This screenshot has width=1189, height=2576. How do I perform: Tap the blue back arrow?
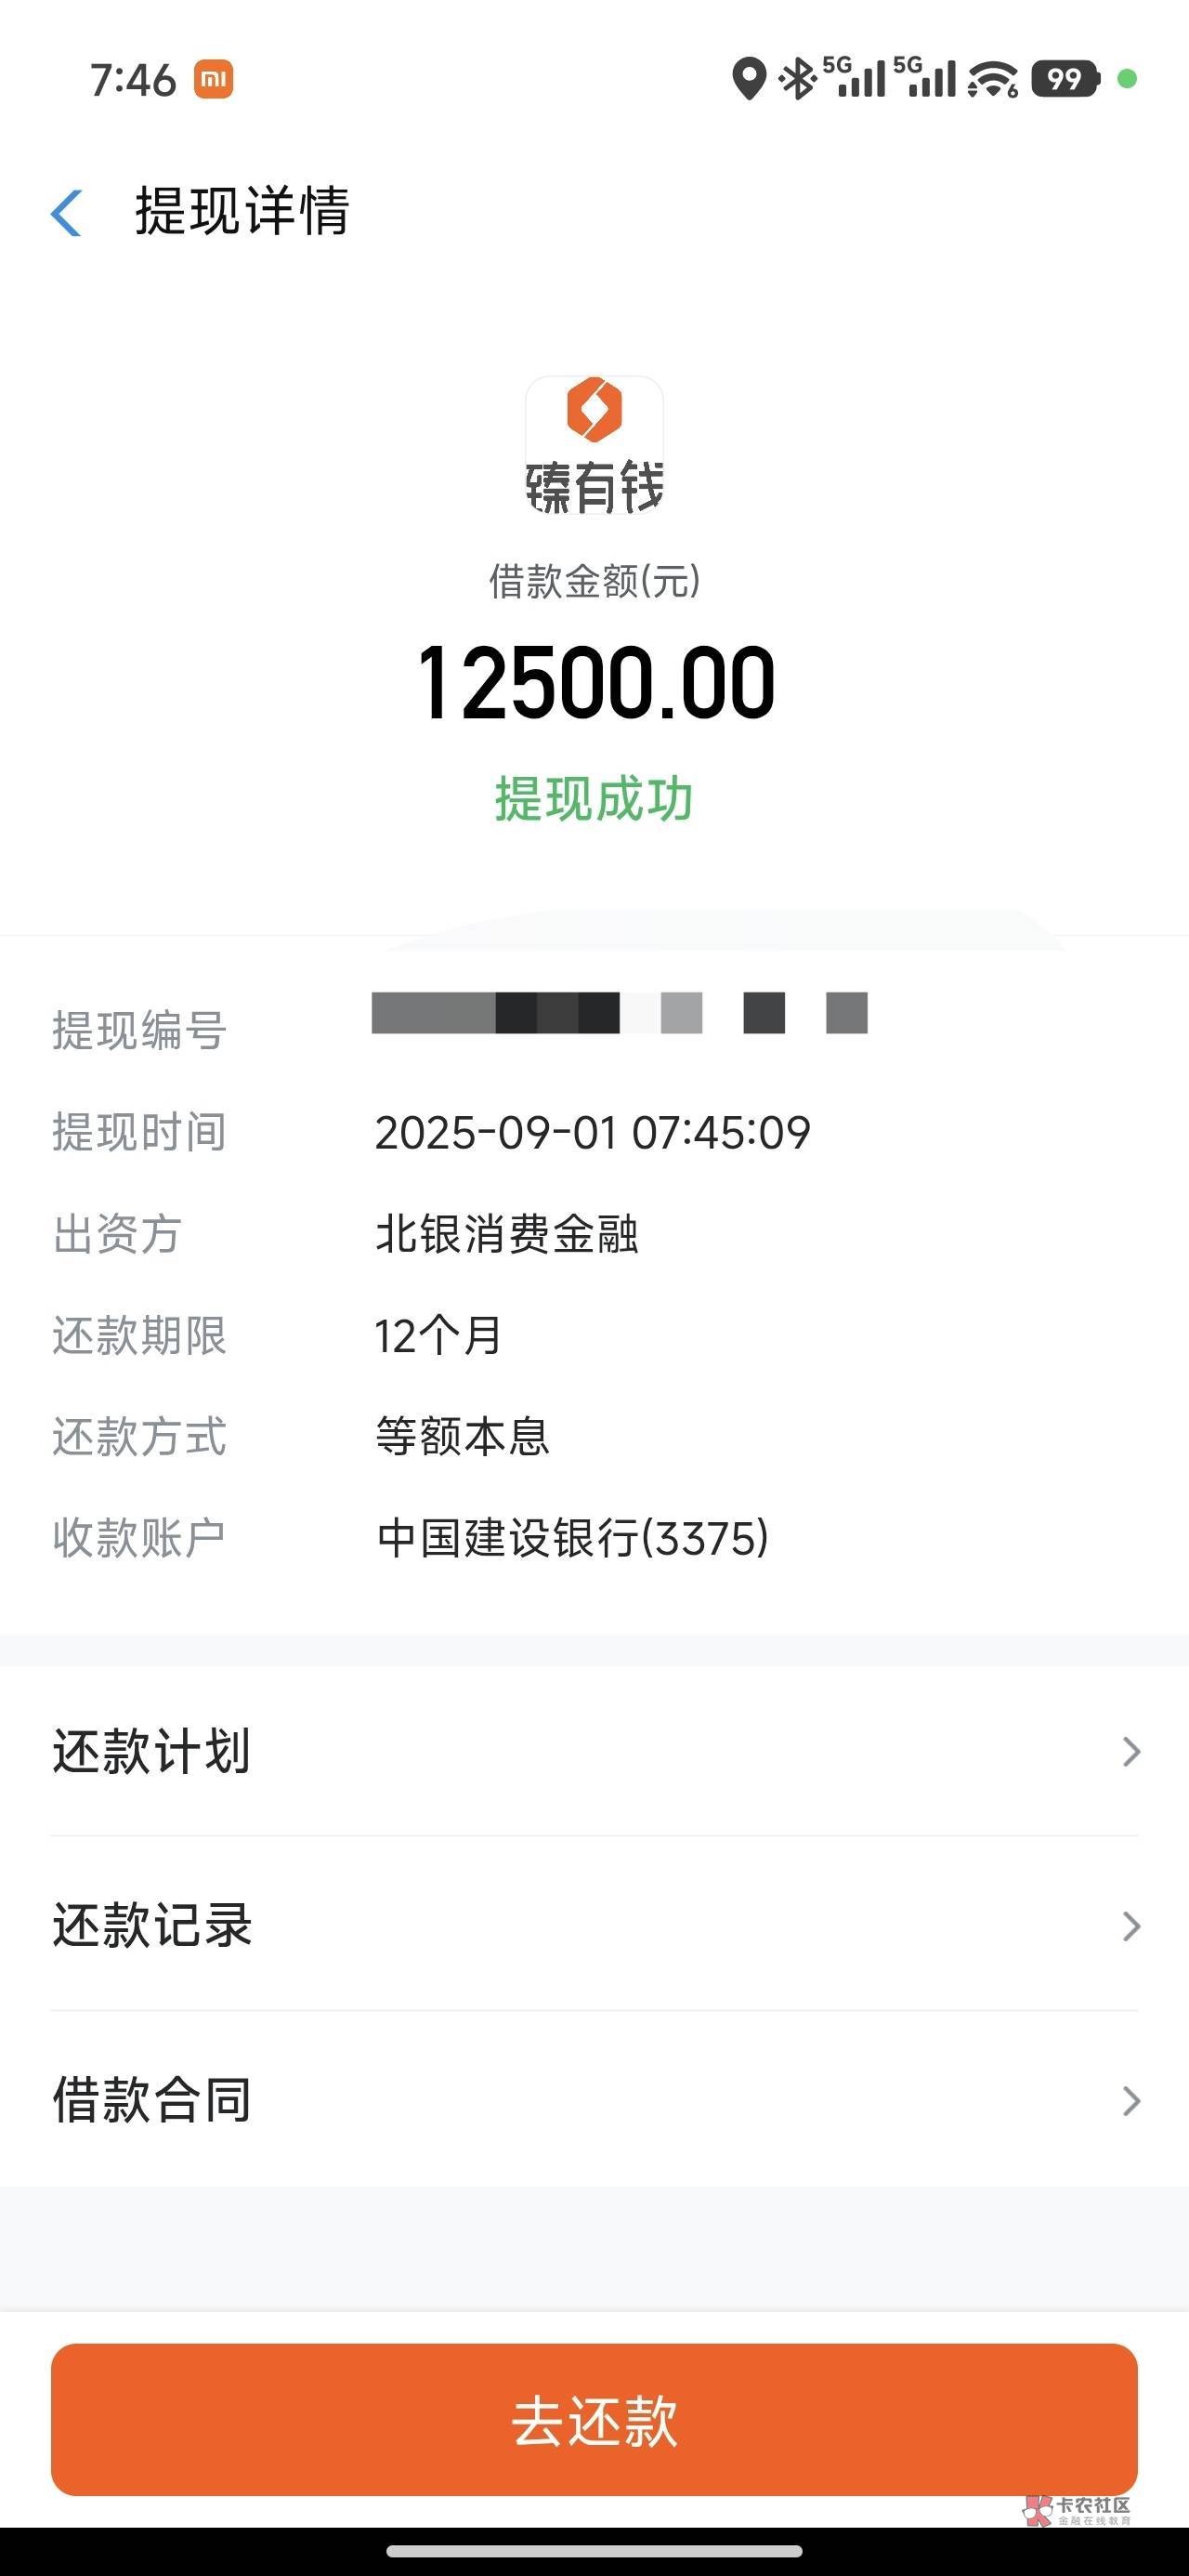66,213
